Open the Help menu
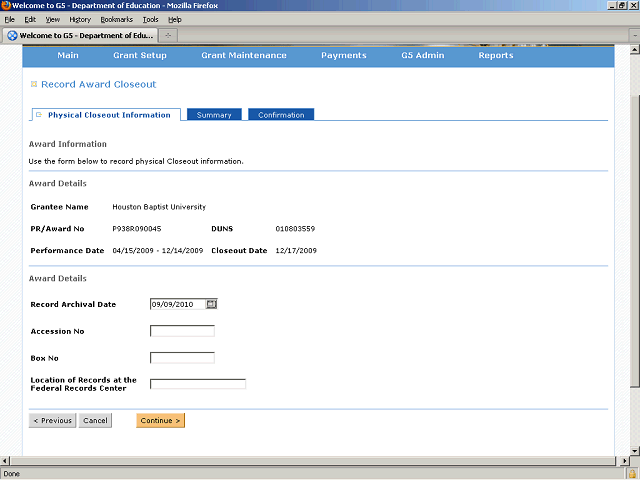 [175, 20]
